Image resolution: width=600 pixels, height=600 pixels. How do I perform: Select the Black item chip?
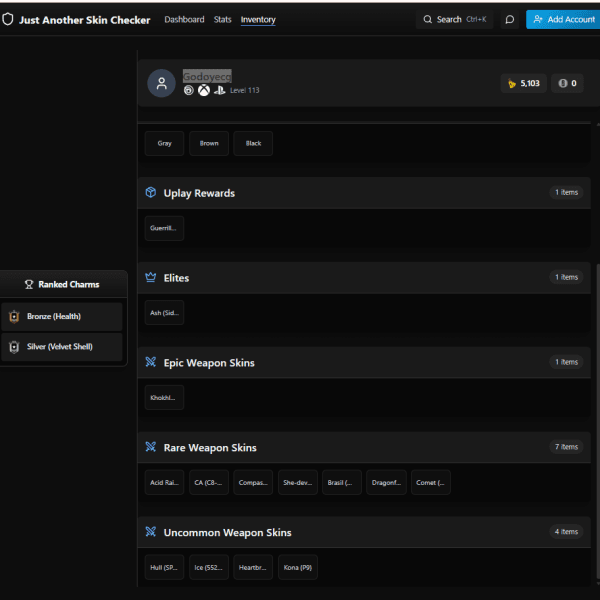tap(253, 143)
